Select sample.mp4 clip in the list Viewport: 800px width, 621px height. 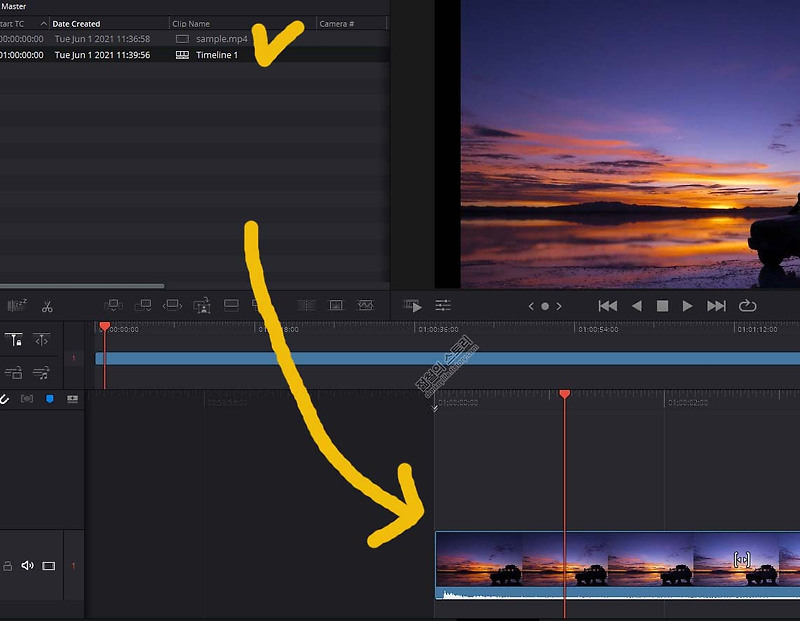pos(194,39)
